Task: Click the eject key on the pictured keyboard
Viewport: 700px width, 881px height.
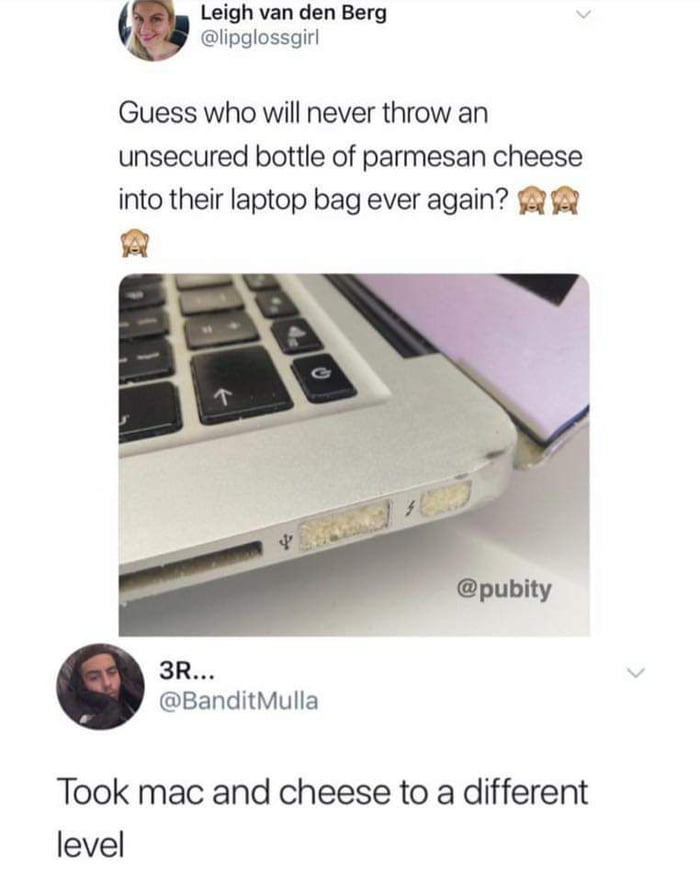Action: (296, 334)
